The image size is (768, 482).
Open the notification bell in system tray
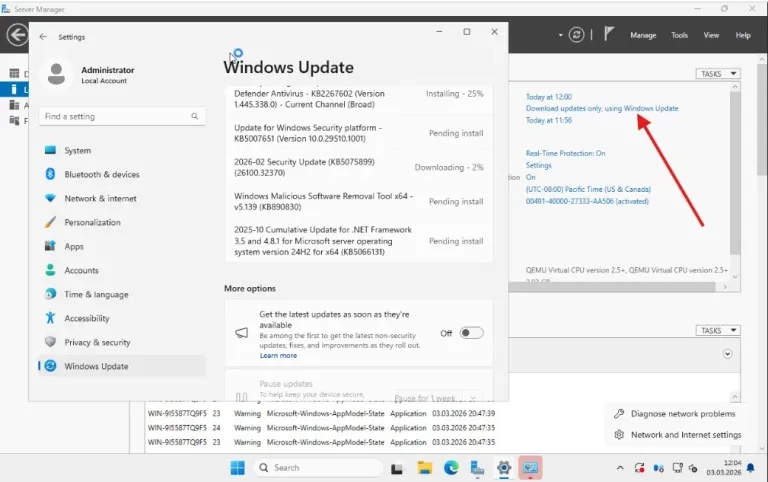(750, 468)
